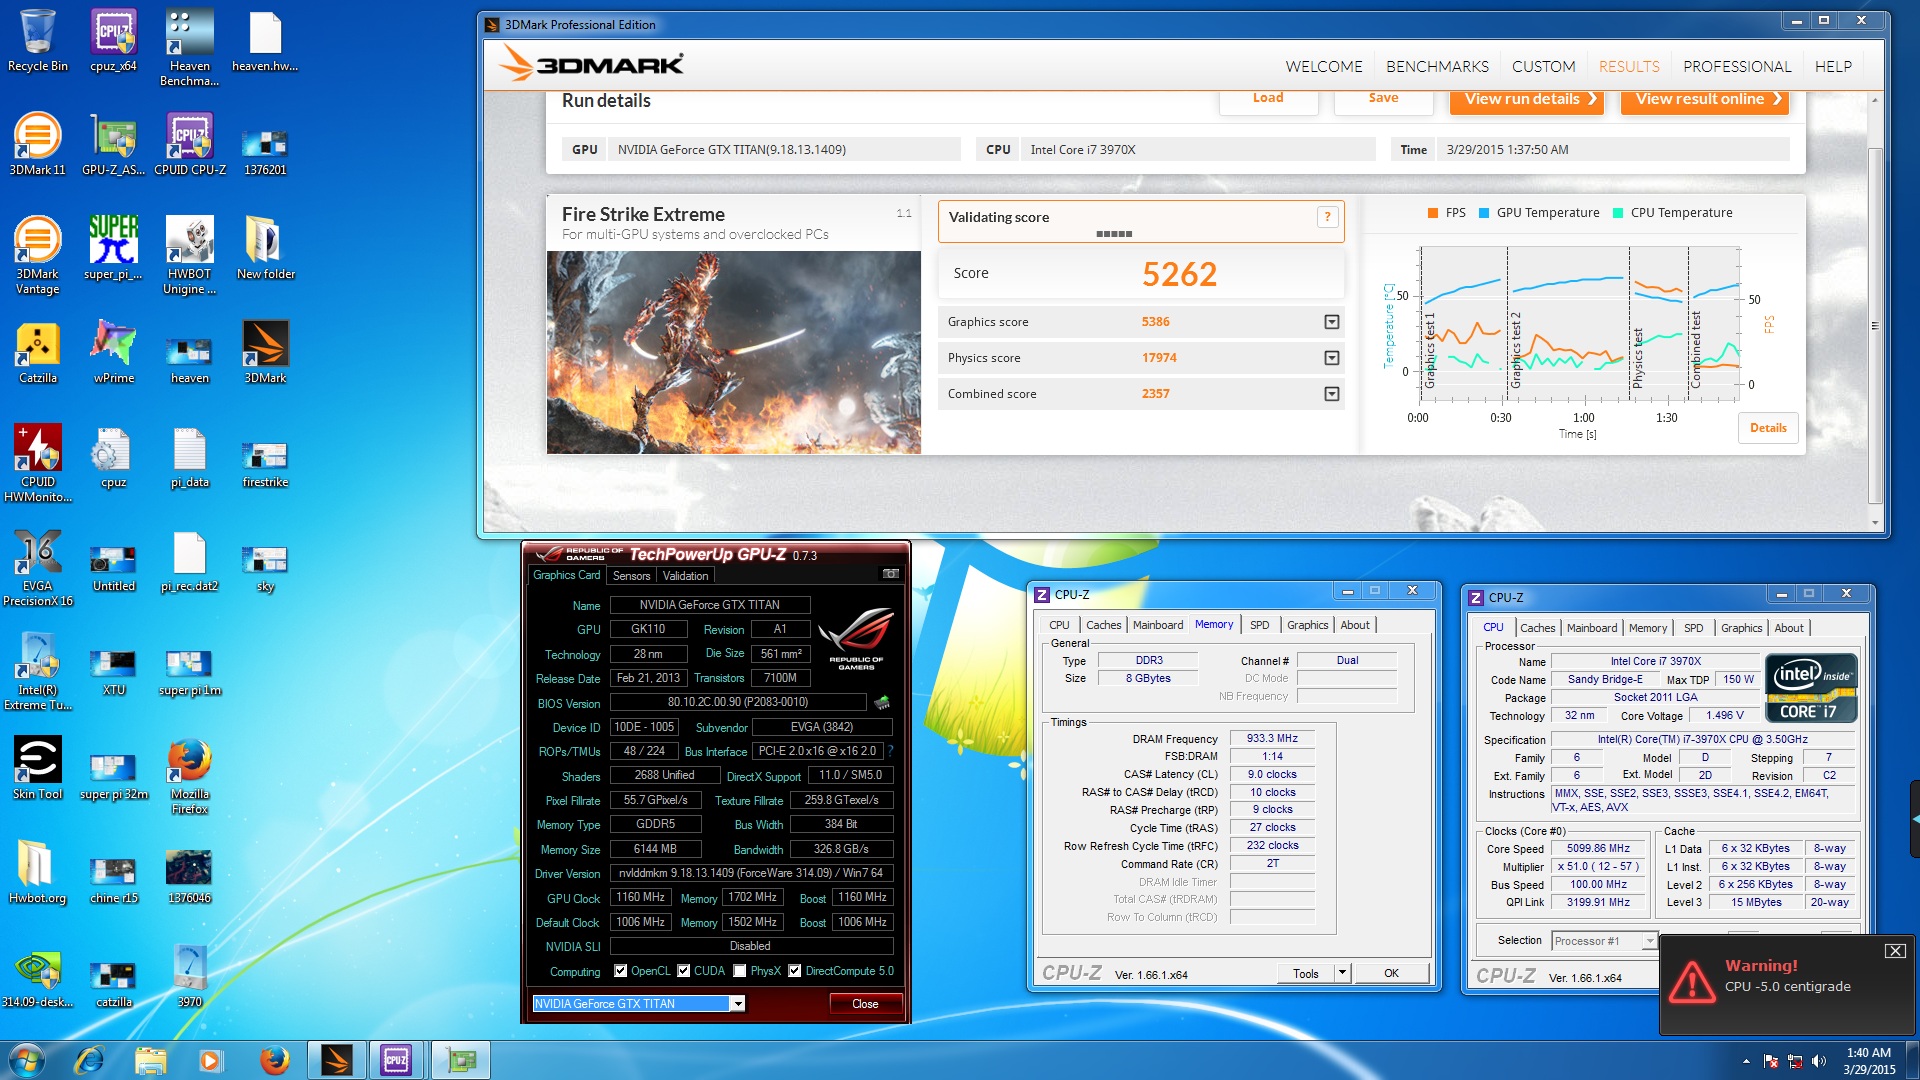Launch GPU-Z_AS desktop shortcut

pyautogui.click(x=114, y=144)
